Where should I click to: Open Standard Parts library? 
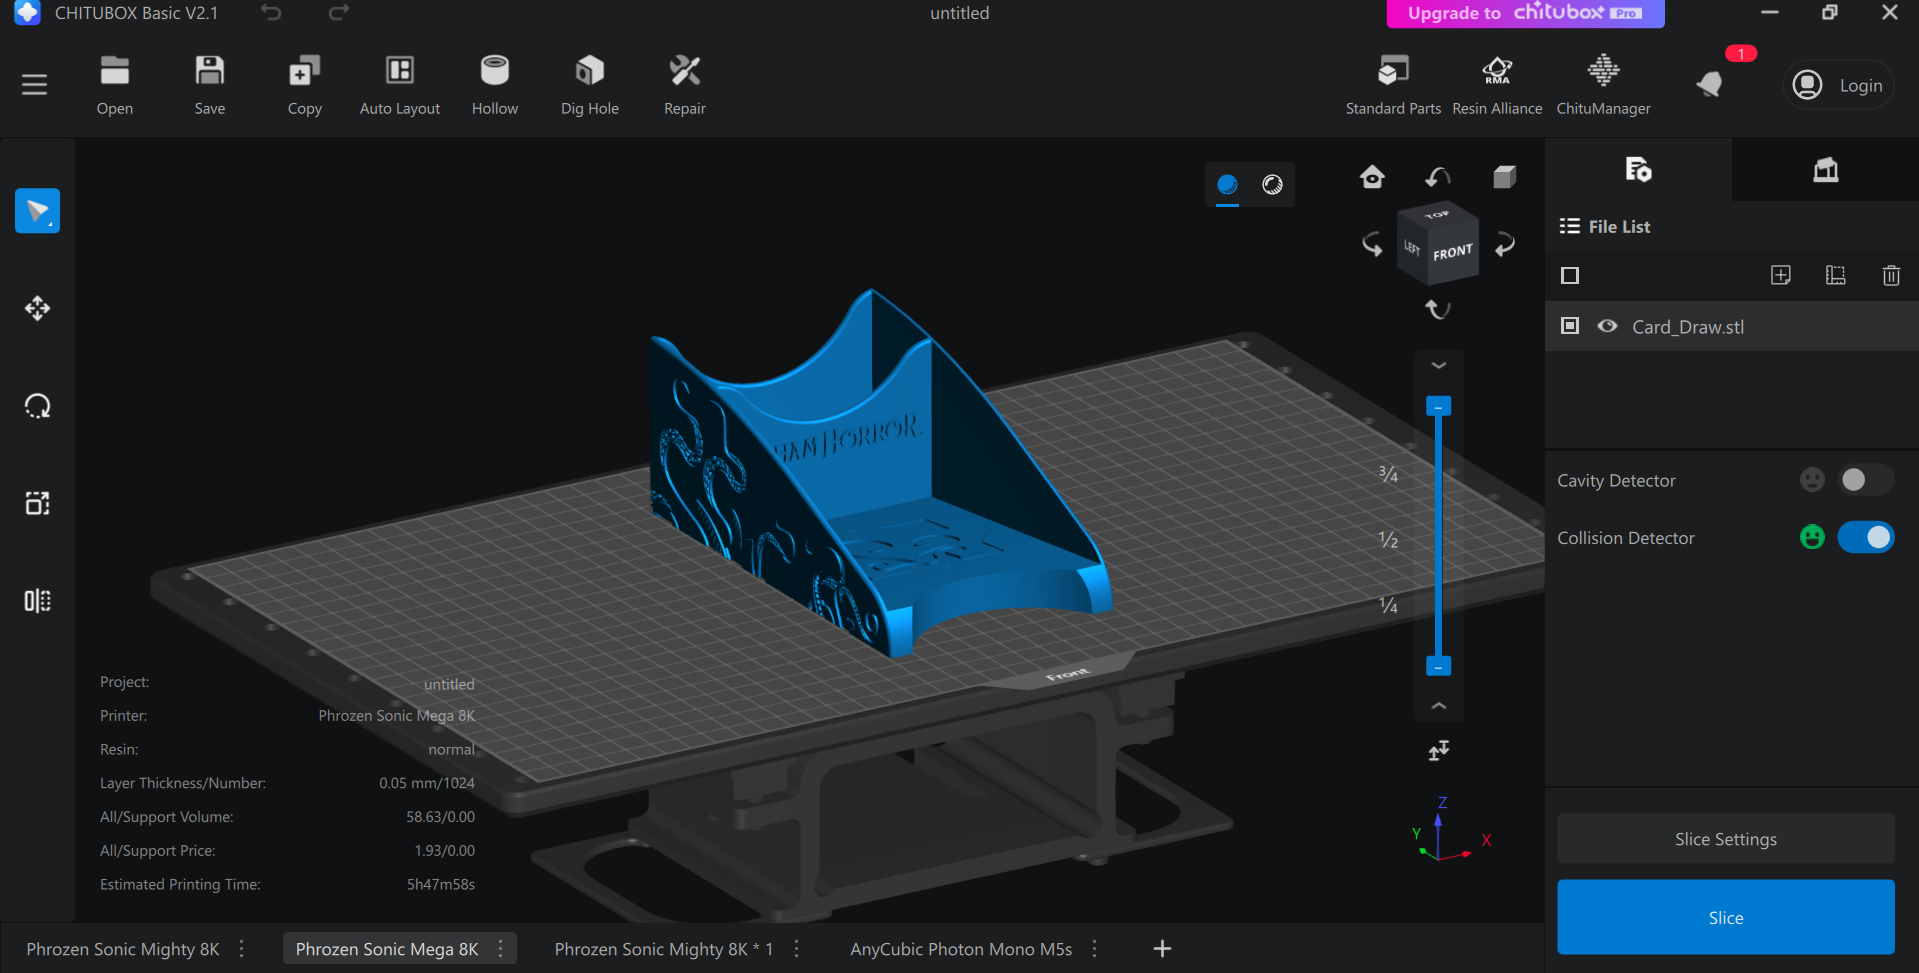point(1393,85)
